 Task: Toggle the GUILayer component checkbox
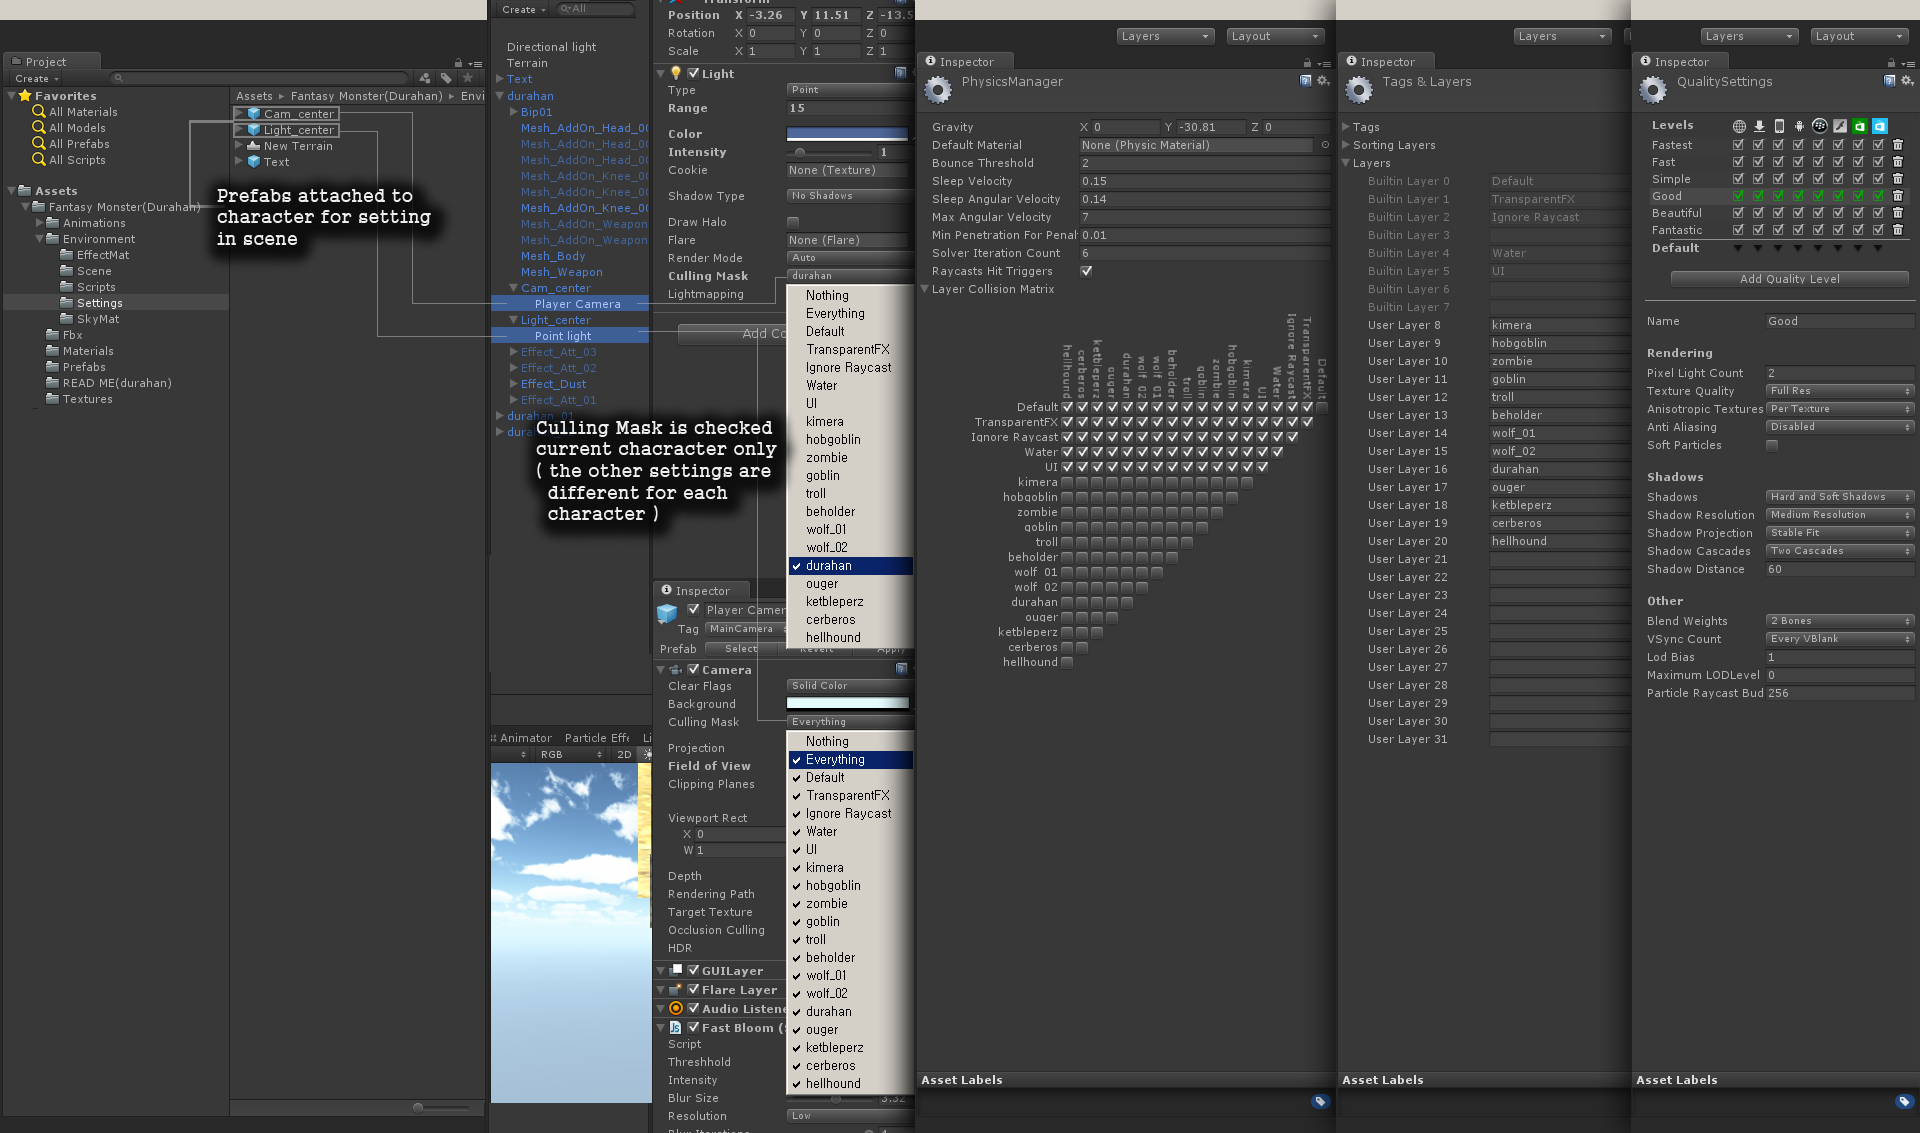click(x=693, y=971)
